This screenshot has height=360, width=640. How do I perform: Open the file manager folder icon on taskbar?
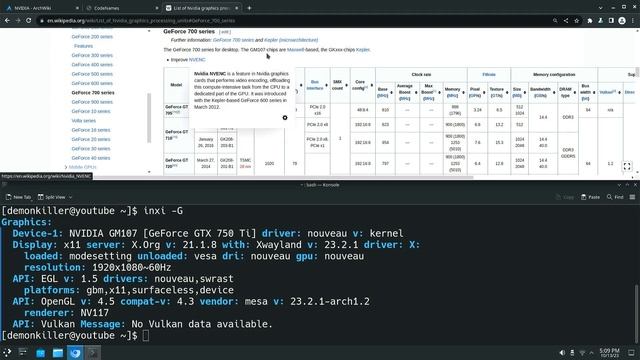(58, 353)
